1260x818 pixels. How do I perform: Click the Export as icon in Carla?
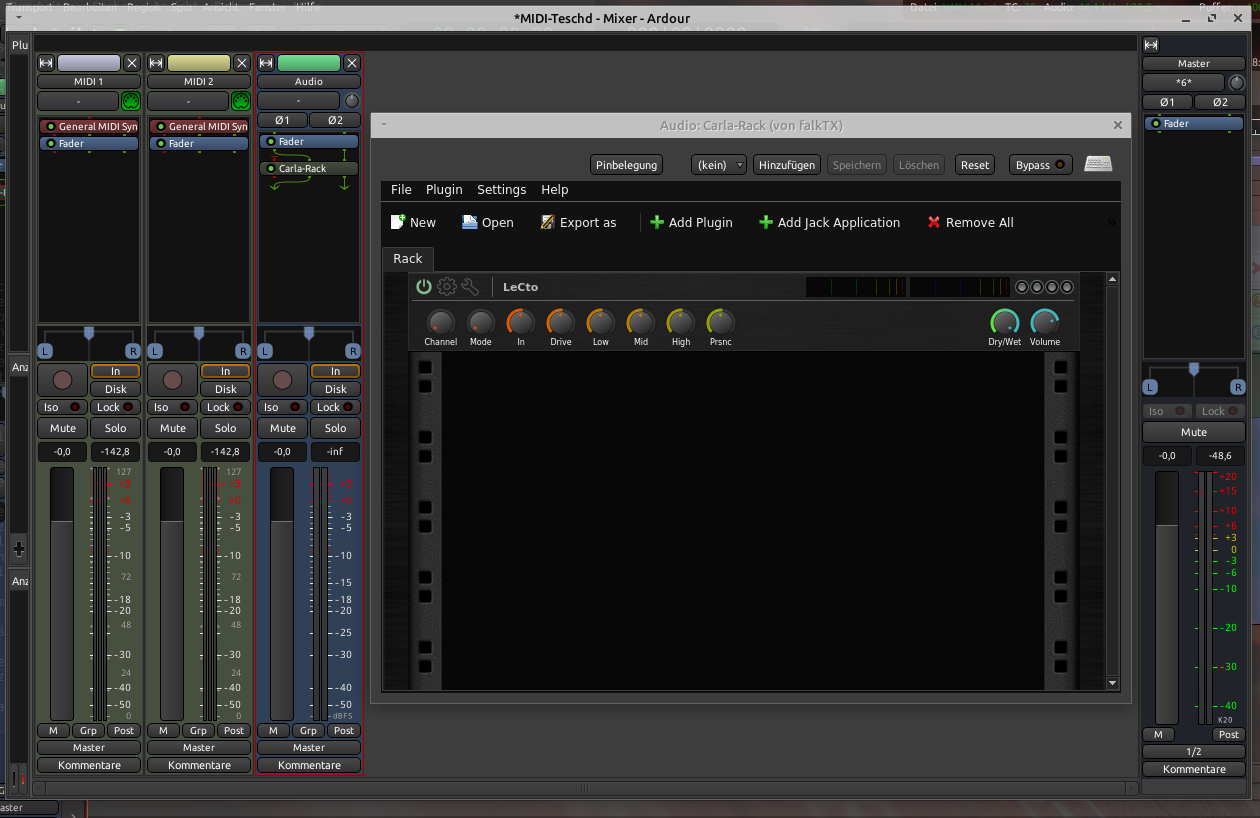coord(547,222)
